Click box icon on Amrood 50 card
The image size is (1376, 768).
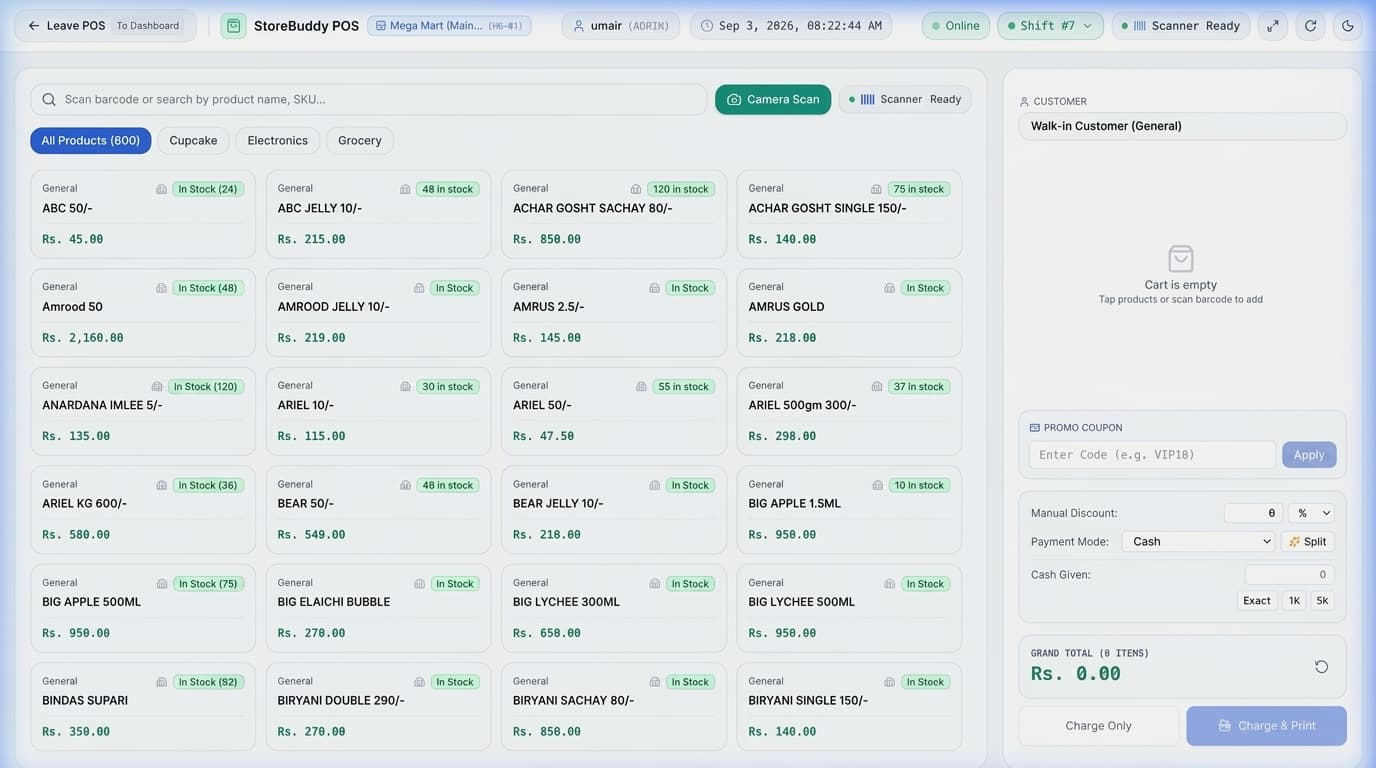[161, 288]
